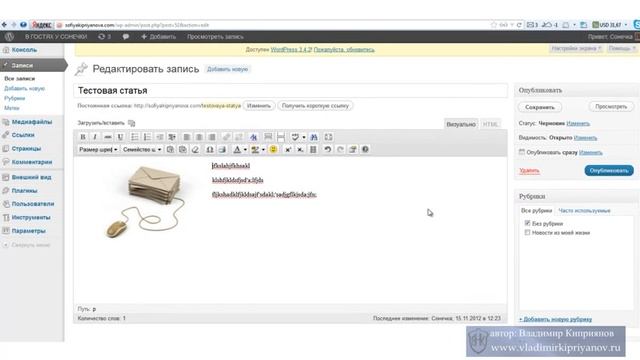This screenshot has height=360, width=640.
Task: Open 'Внешний вид' in the sidebar
Action: tap(31, 177)
